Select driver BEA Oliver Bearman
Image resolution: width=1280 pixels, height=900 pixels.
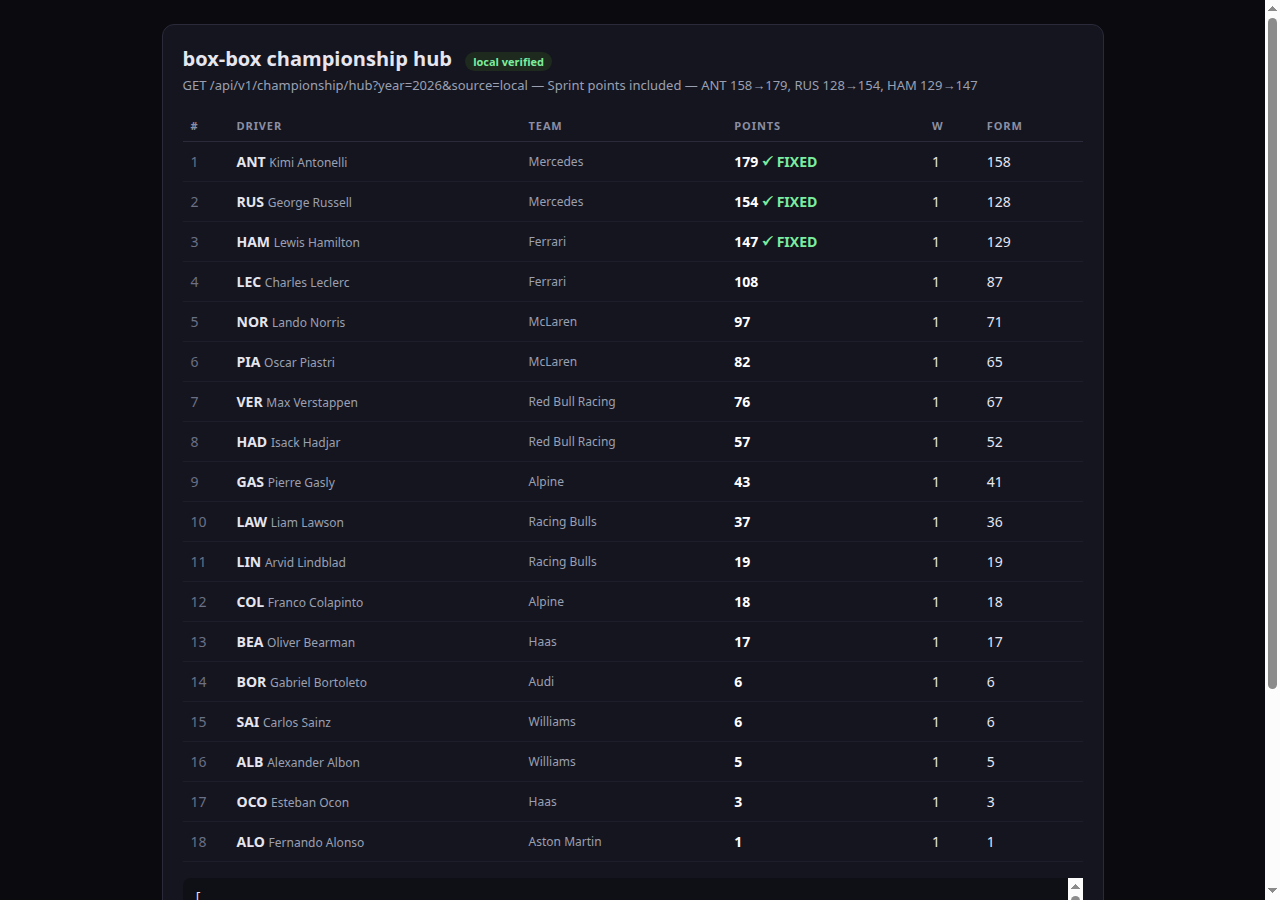click(296, 642)
